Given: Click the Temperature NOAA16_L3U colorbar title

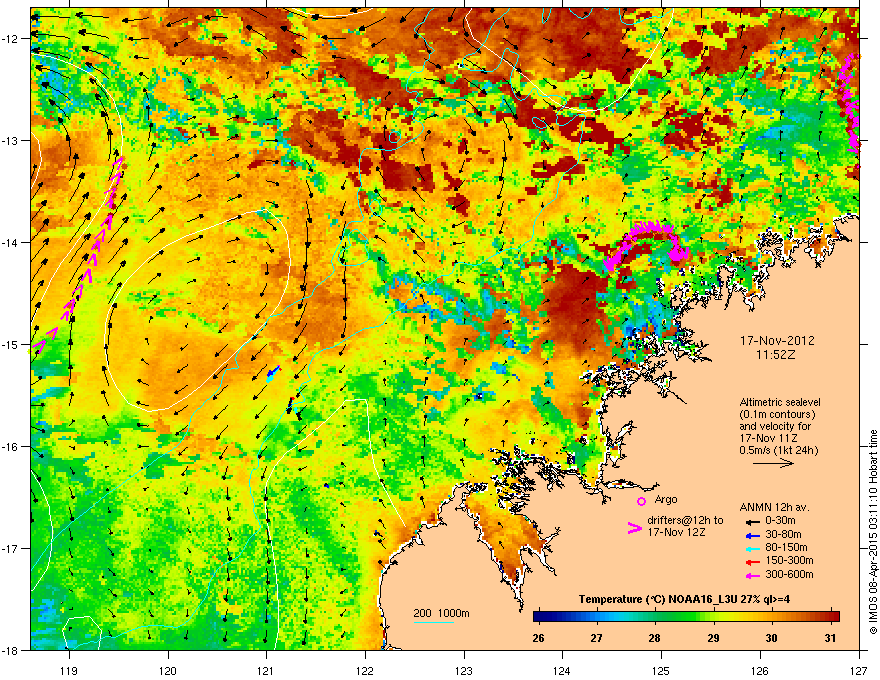Looking at the screenshot, I should pyautogui.click(x=684, y=599).
